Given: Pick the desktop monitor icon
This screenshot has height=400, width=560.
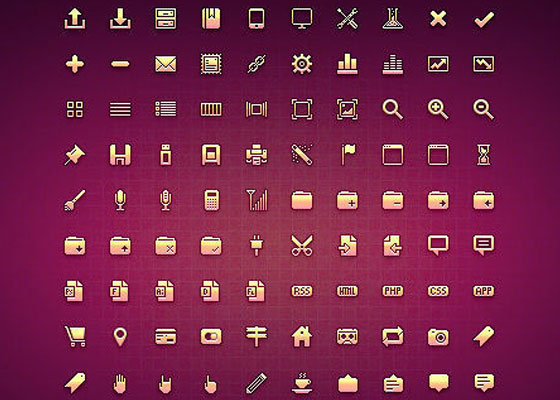Looking at the screenshot, I should (x=302, y=19).
